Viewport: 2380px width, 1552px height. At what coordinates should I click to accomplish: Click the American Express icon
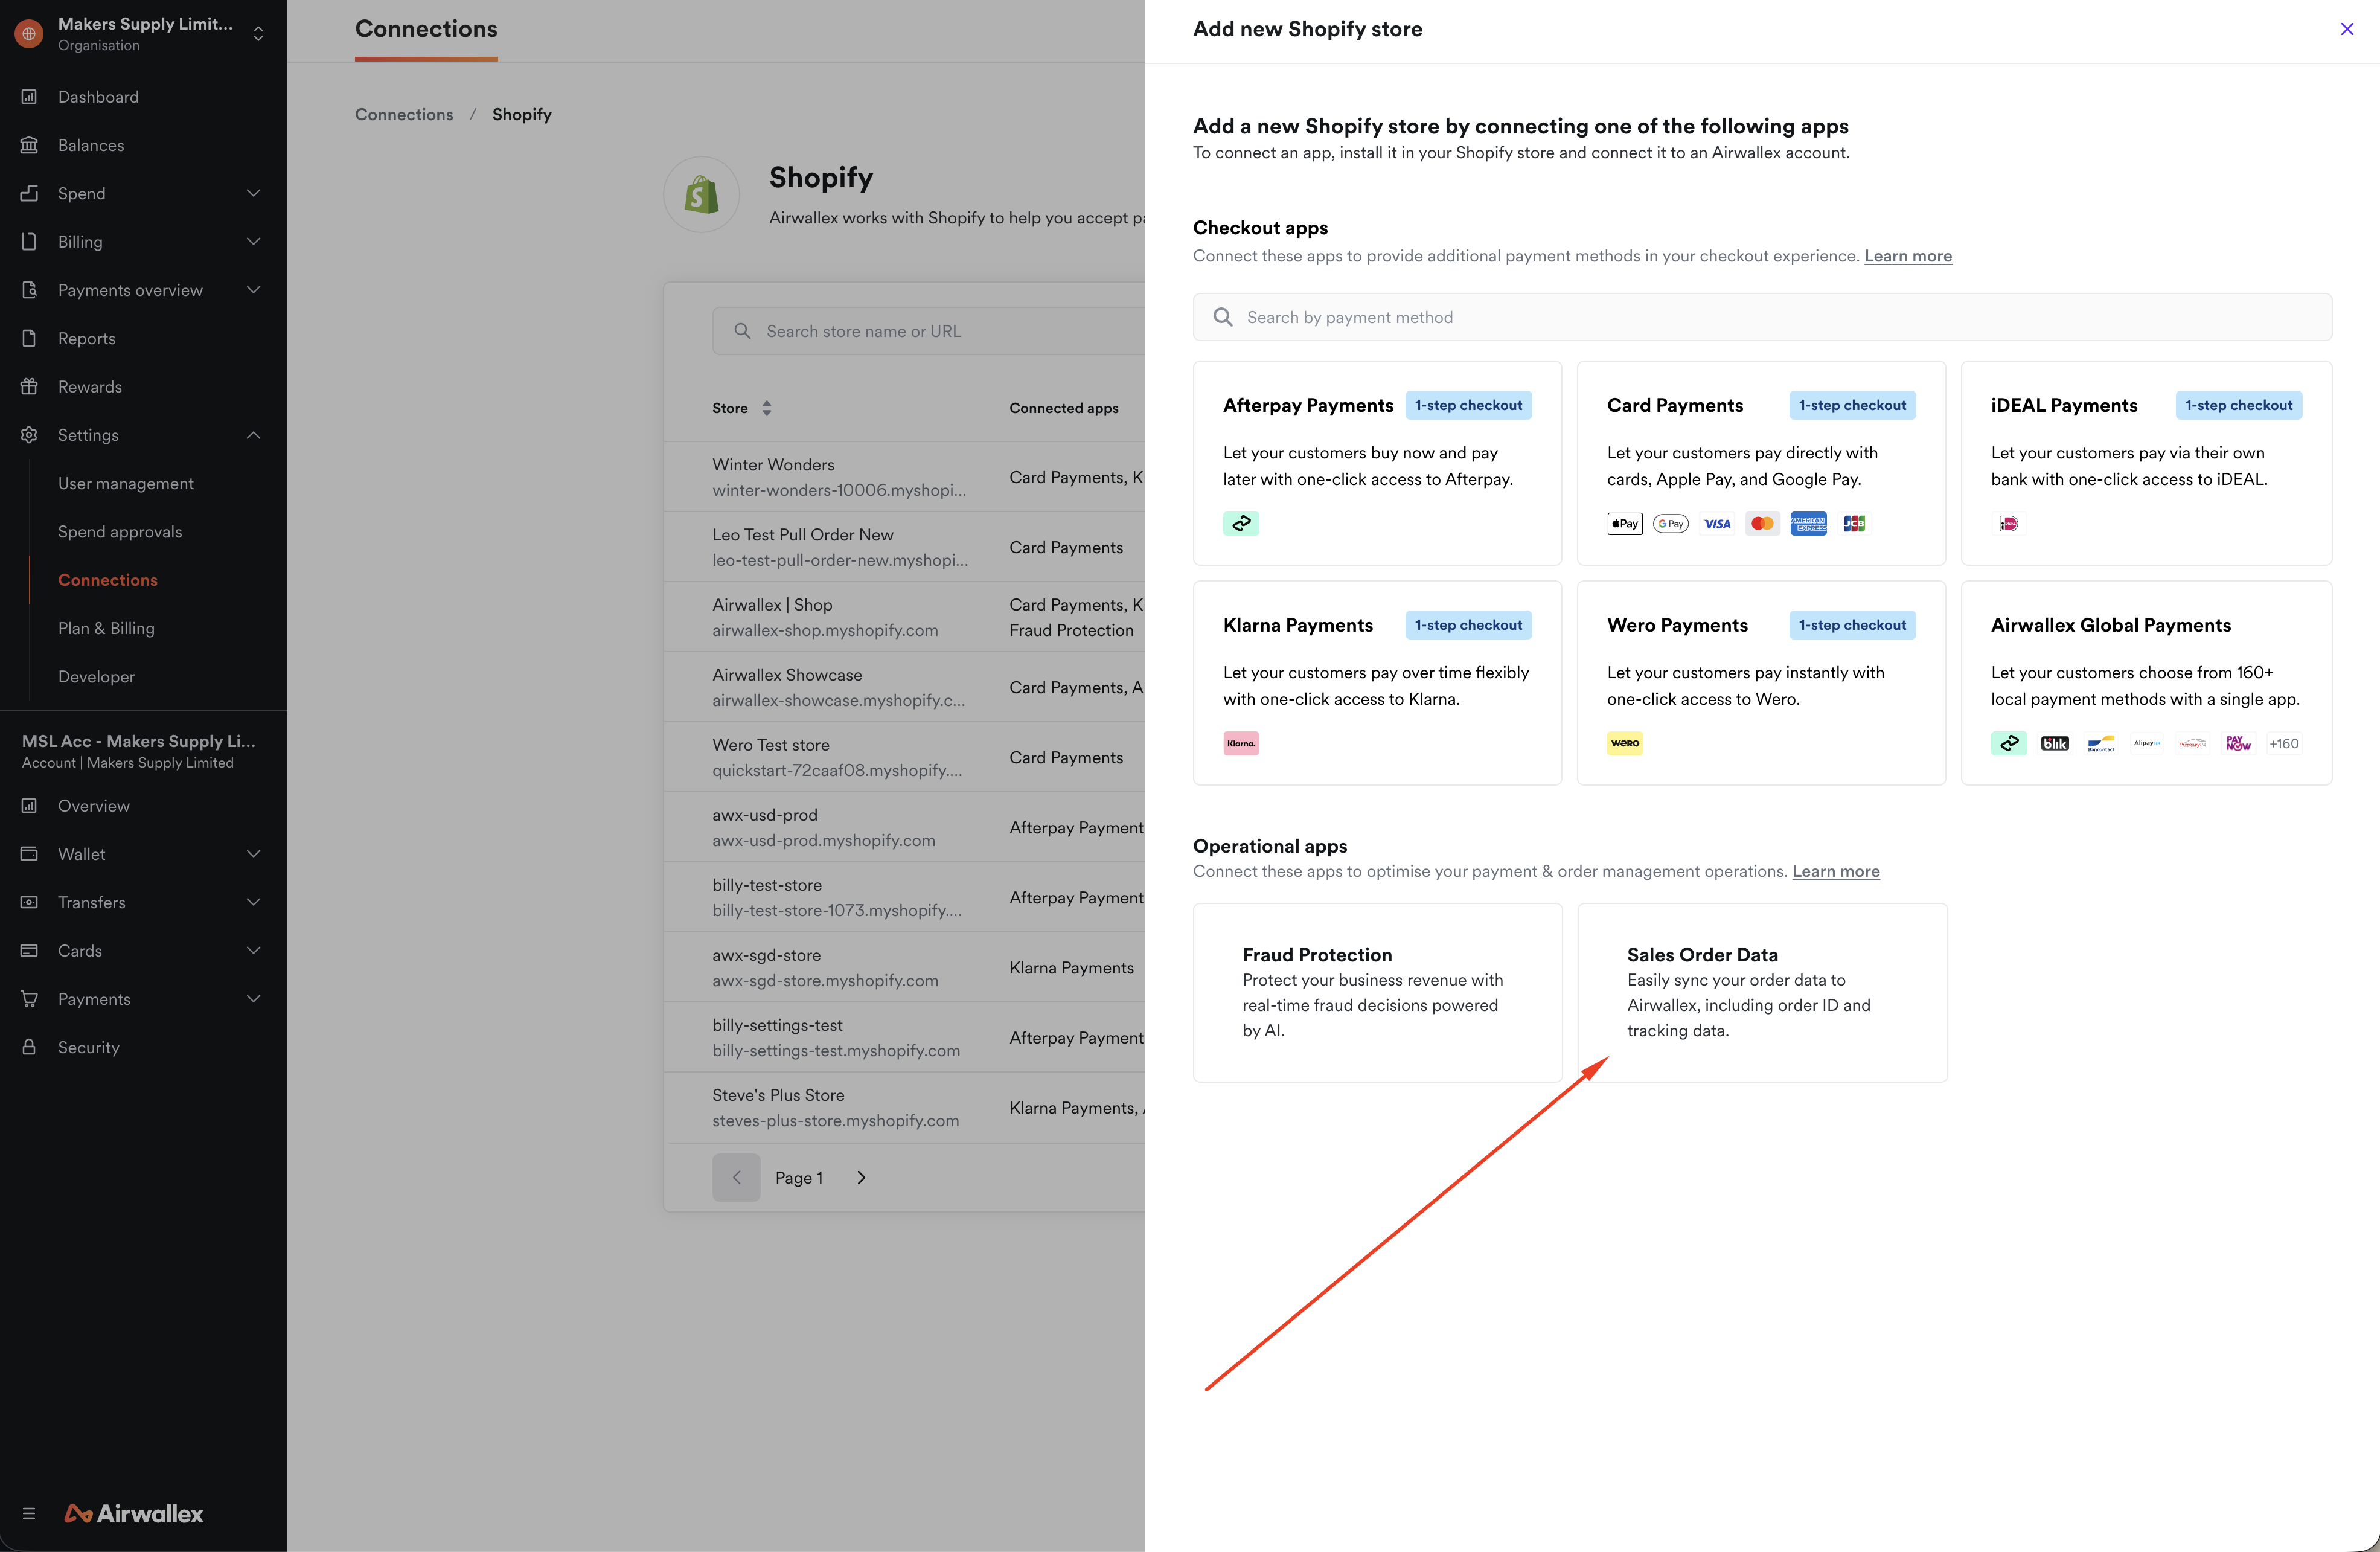click(1808, 523)
